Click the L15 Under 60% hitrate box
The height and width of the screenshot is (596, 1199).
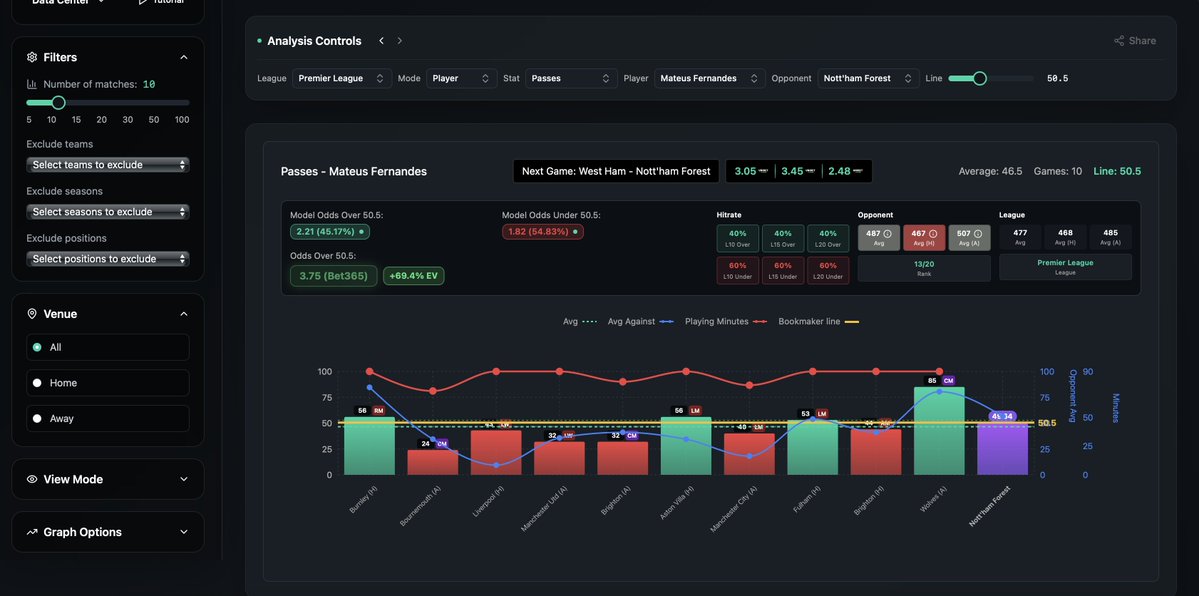tap(783, 271)
